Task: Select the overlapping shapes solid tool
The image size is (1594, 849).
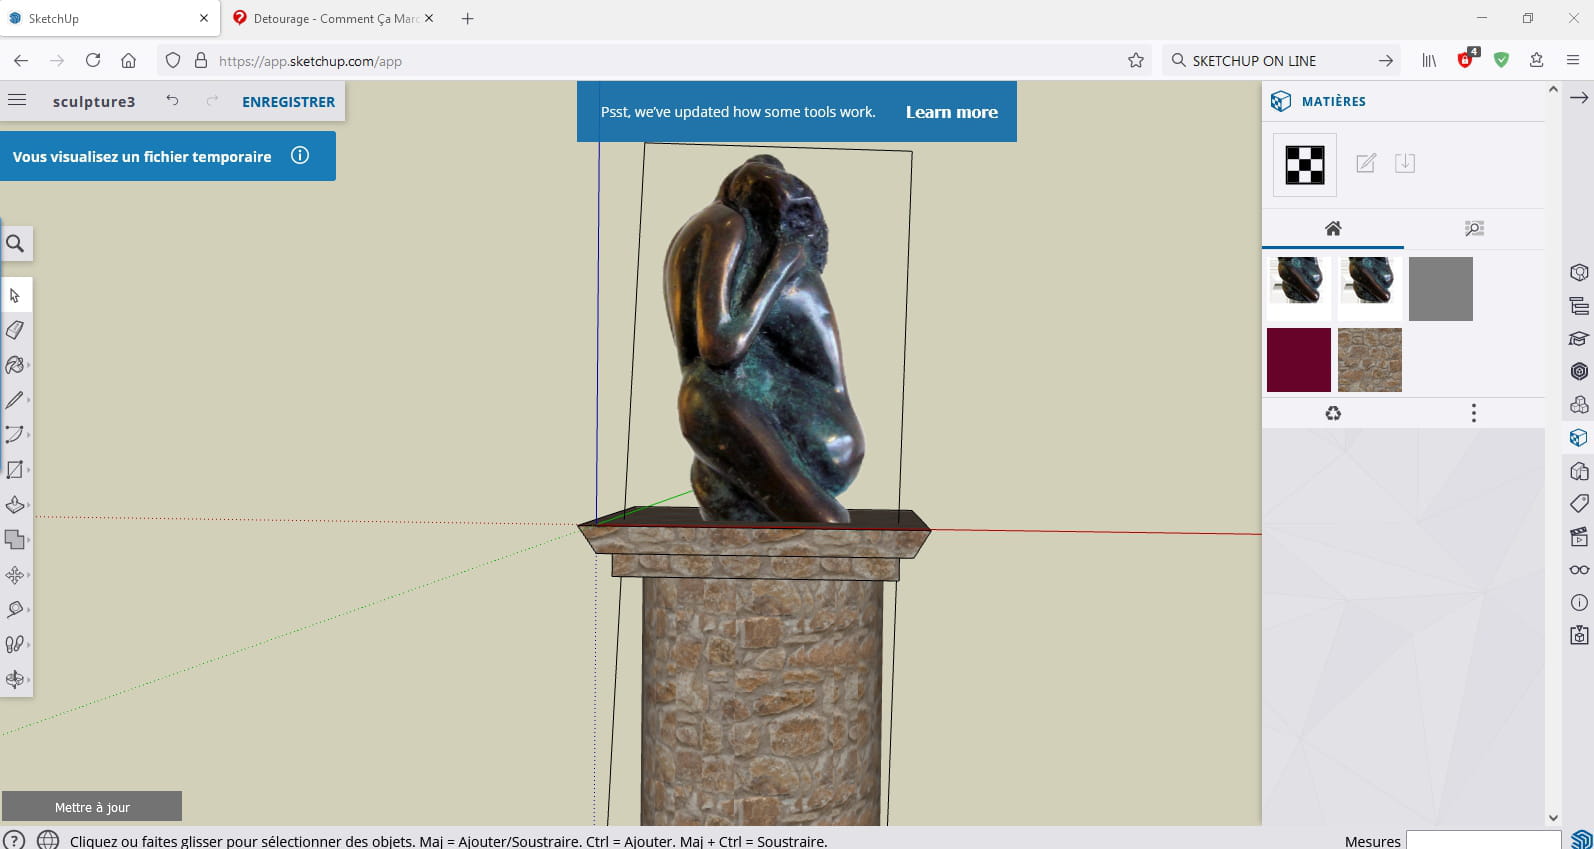Action: [x=15, y=540]
